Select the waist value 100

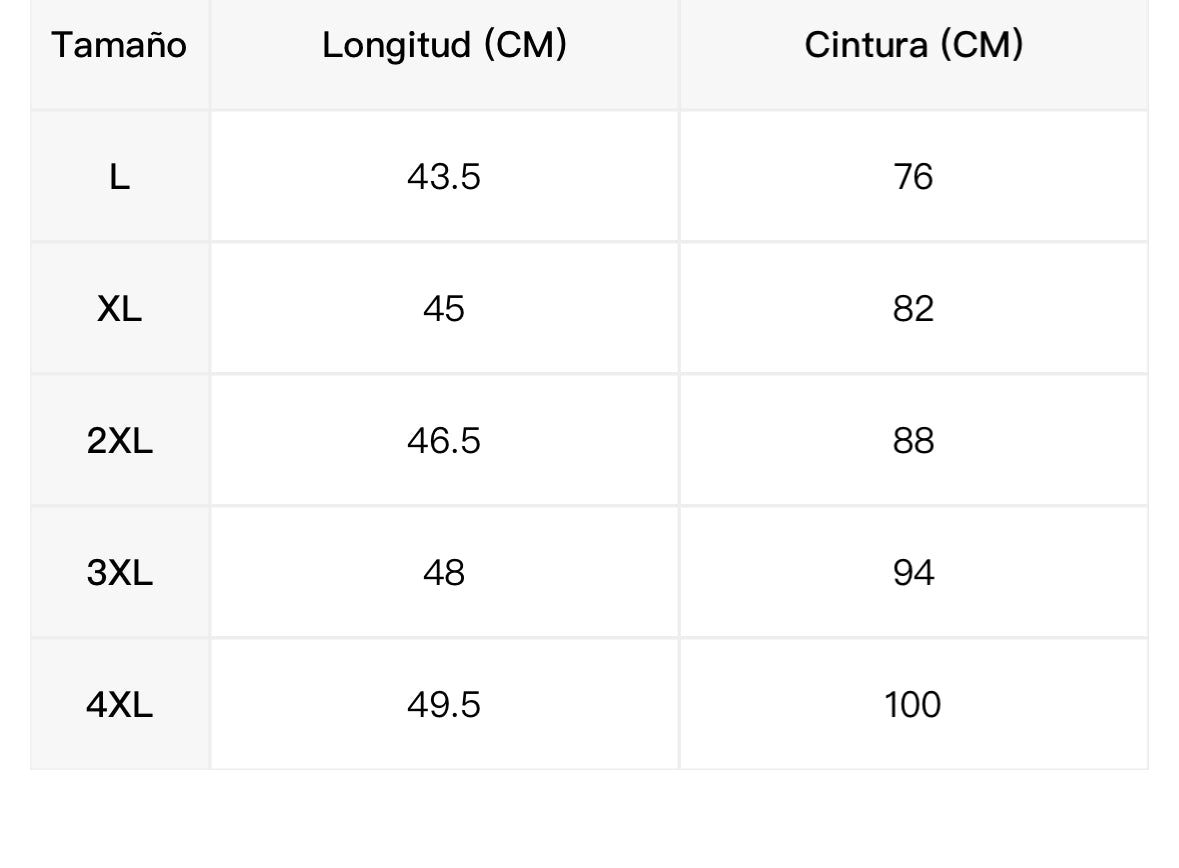(913, 705)
